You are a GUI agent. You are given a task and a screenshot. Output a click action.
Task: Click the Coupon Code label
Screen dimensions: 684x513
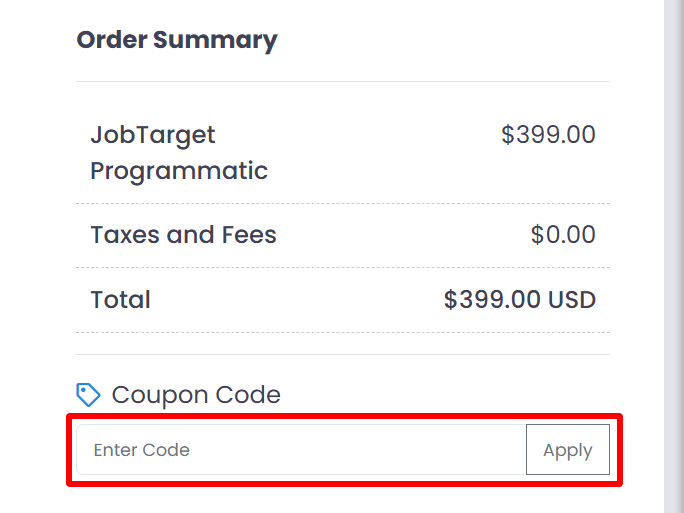pos(196,395)
